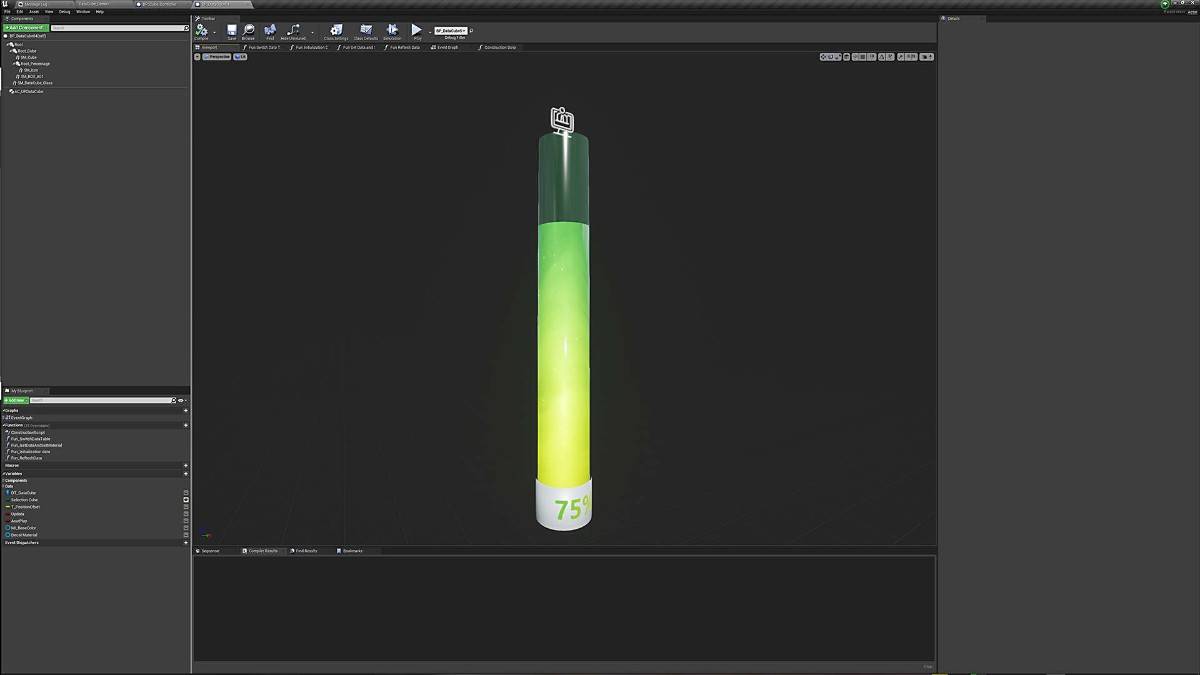Open Class Defaults from the toolbar
The width and height of the screenshot is (1200, 675).
click(x=366, y=32)
